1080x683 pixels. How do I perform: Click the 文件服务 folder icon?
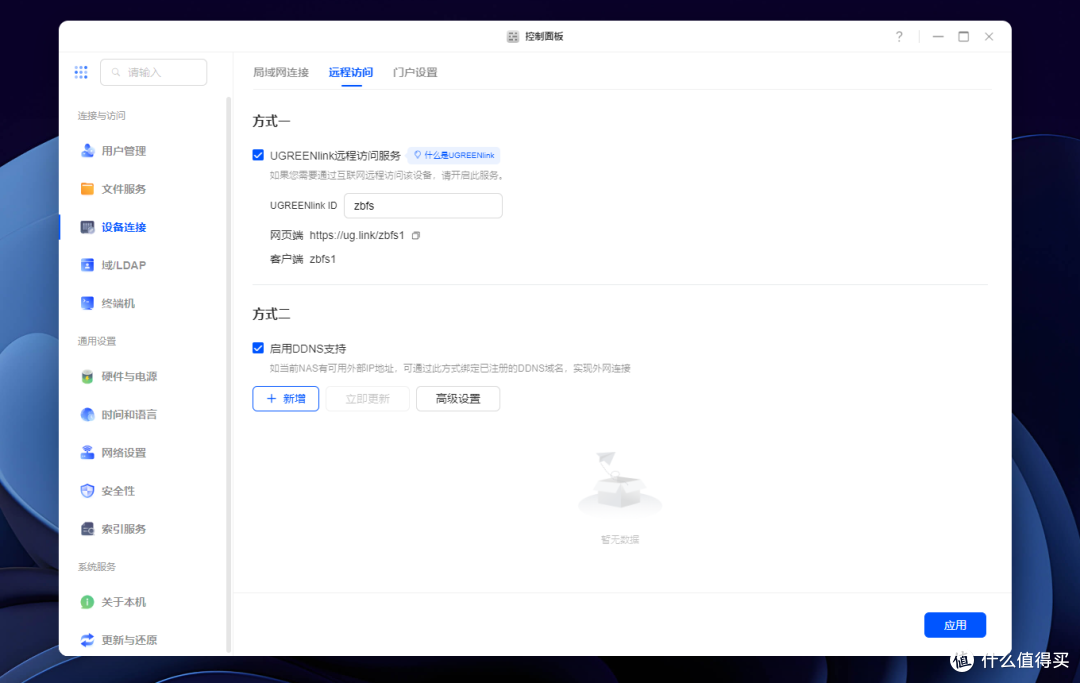click(87, 189)
